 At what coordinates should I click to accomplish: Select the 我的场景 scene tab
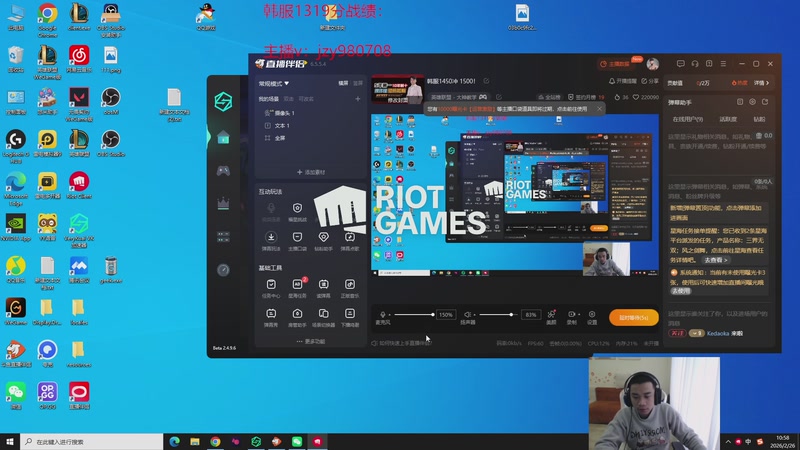pos(269,99)
